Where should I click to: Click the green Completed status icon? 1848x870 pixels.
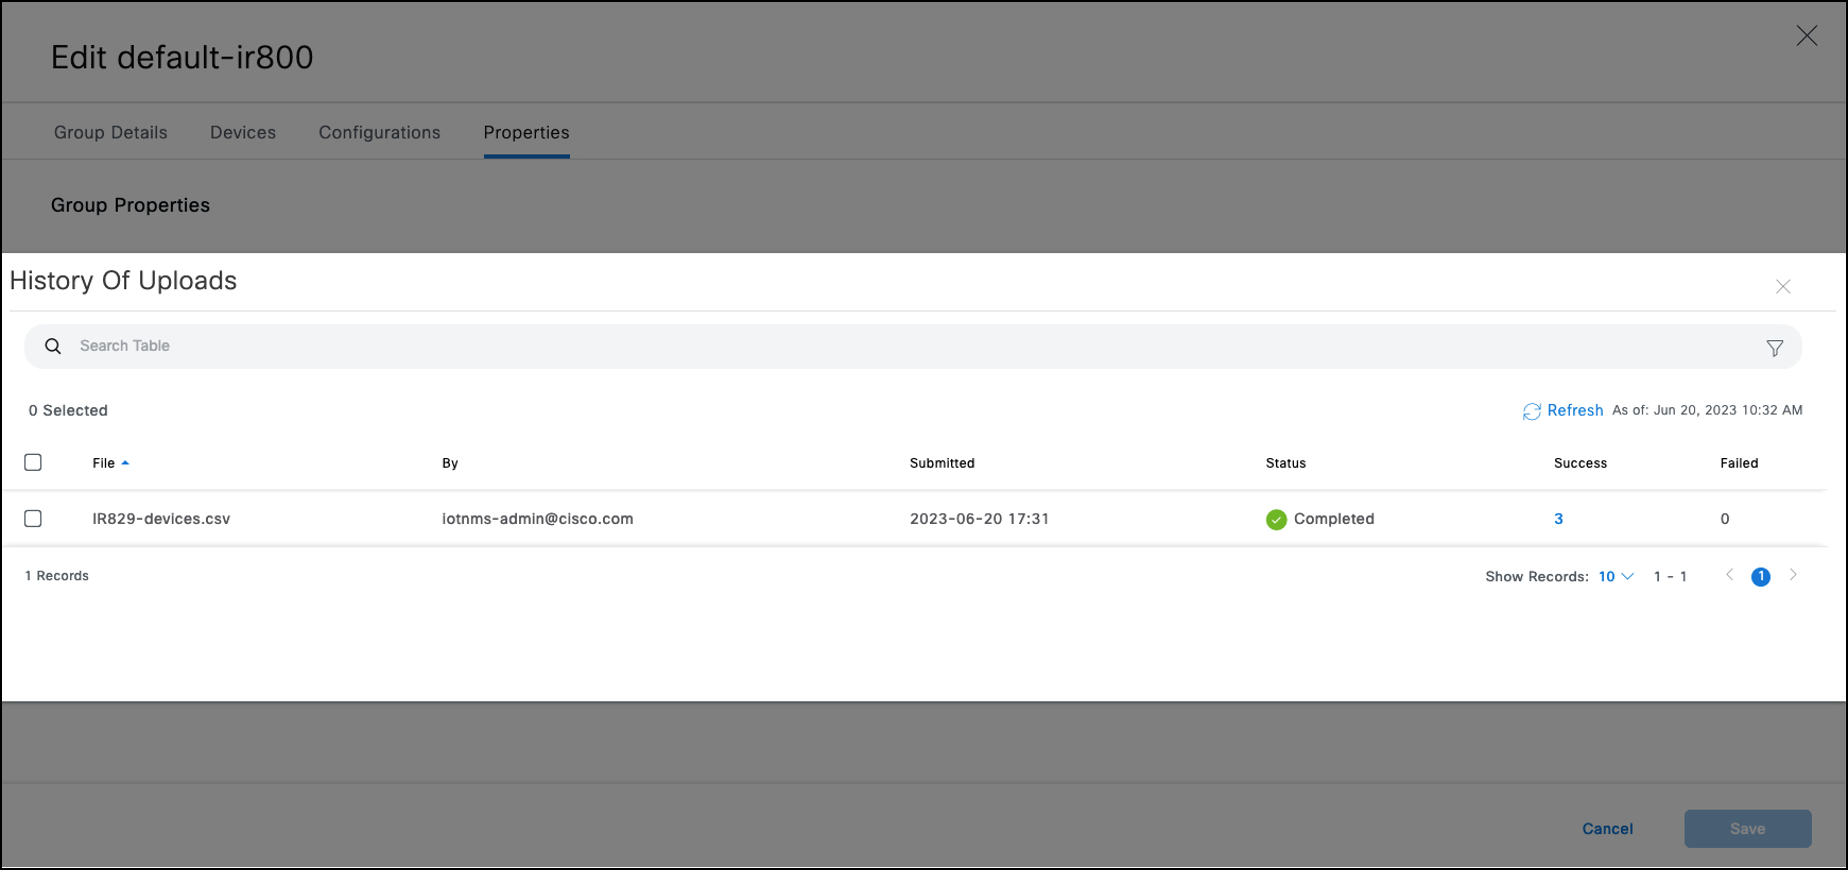(1276, 519)
